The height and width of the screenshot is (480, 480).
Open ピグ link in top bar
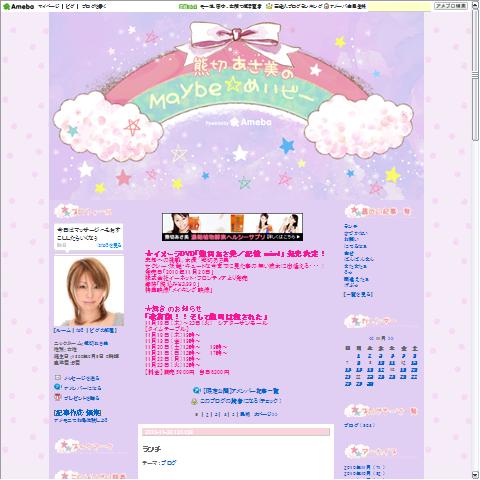70,6
